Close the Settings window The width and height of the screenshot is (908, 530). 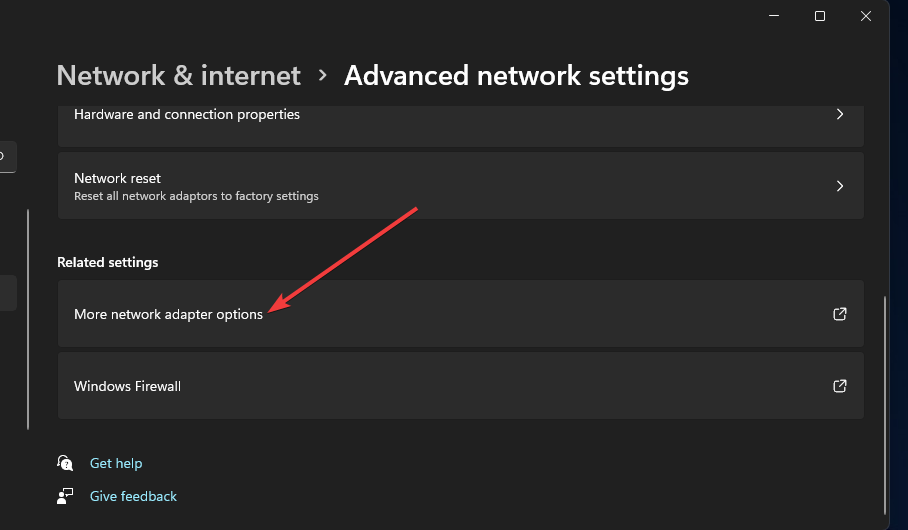(x=866, y=16)
